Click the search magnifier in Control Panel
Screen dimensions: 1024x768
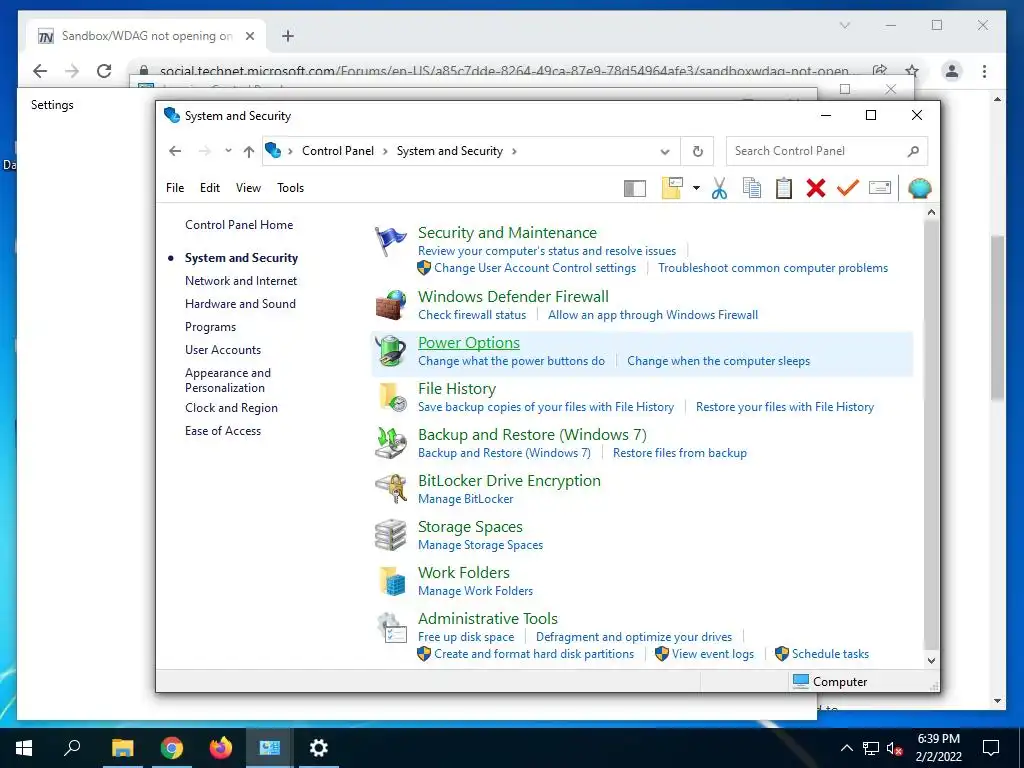913,152
